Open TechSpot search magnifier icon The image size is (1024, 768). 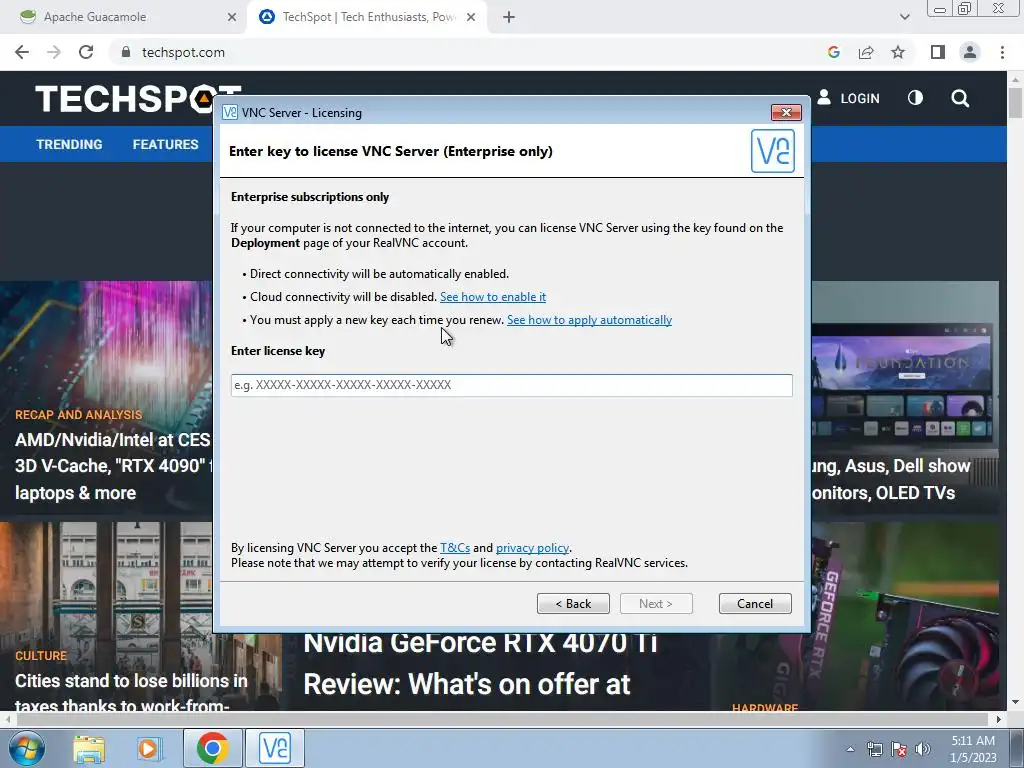coord(960,99)
